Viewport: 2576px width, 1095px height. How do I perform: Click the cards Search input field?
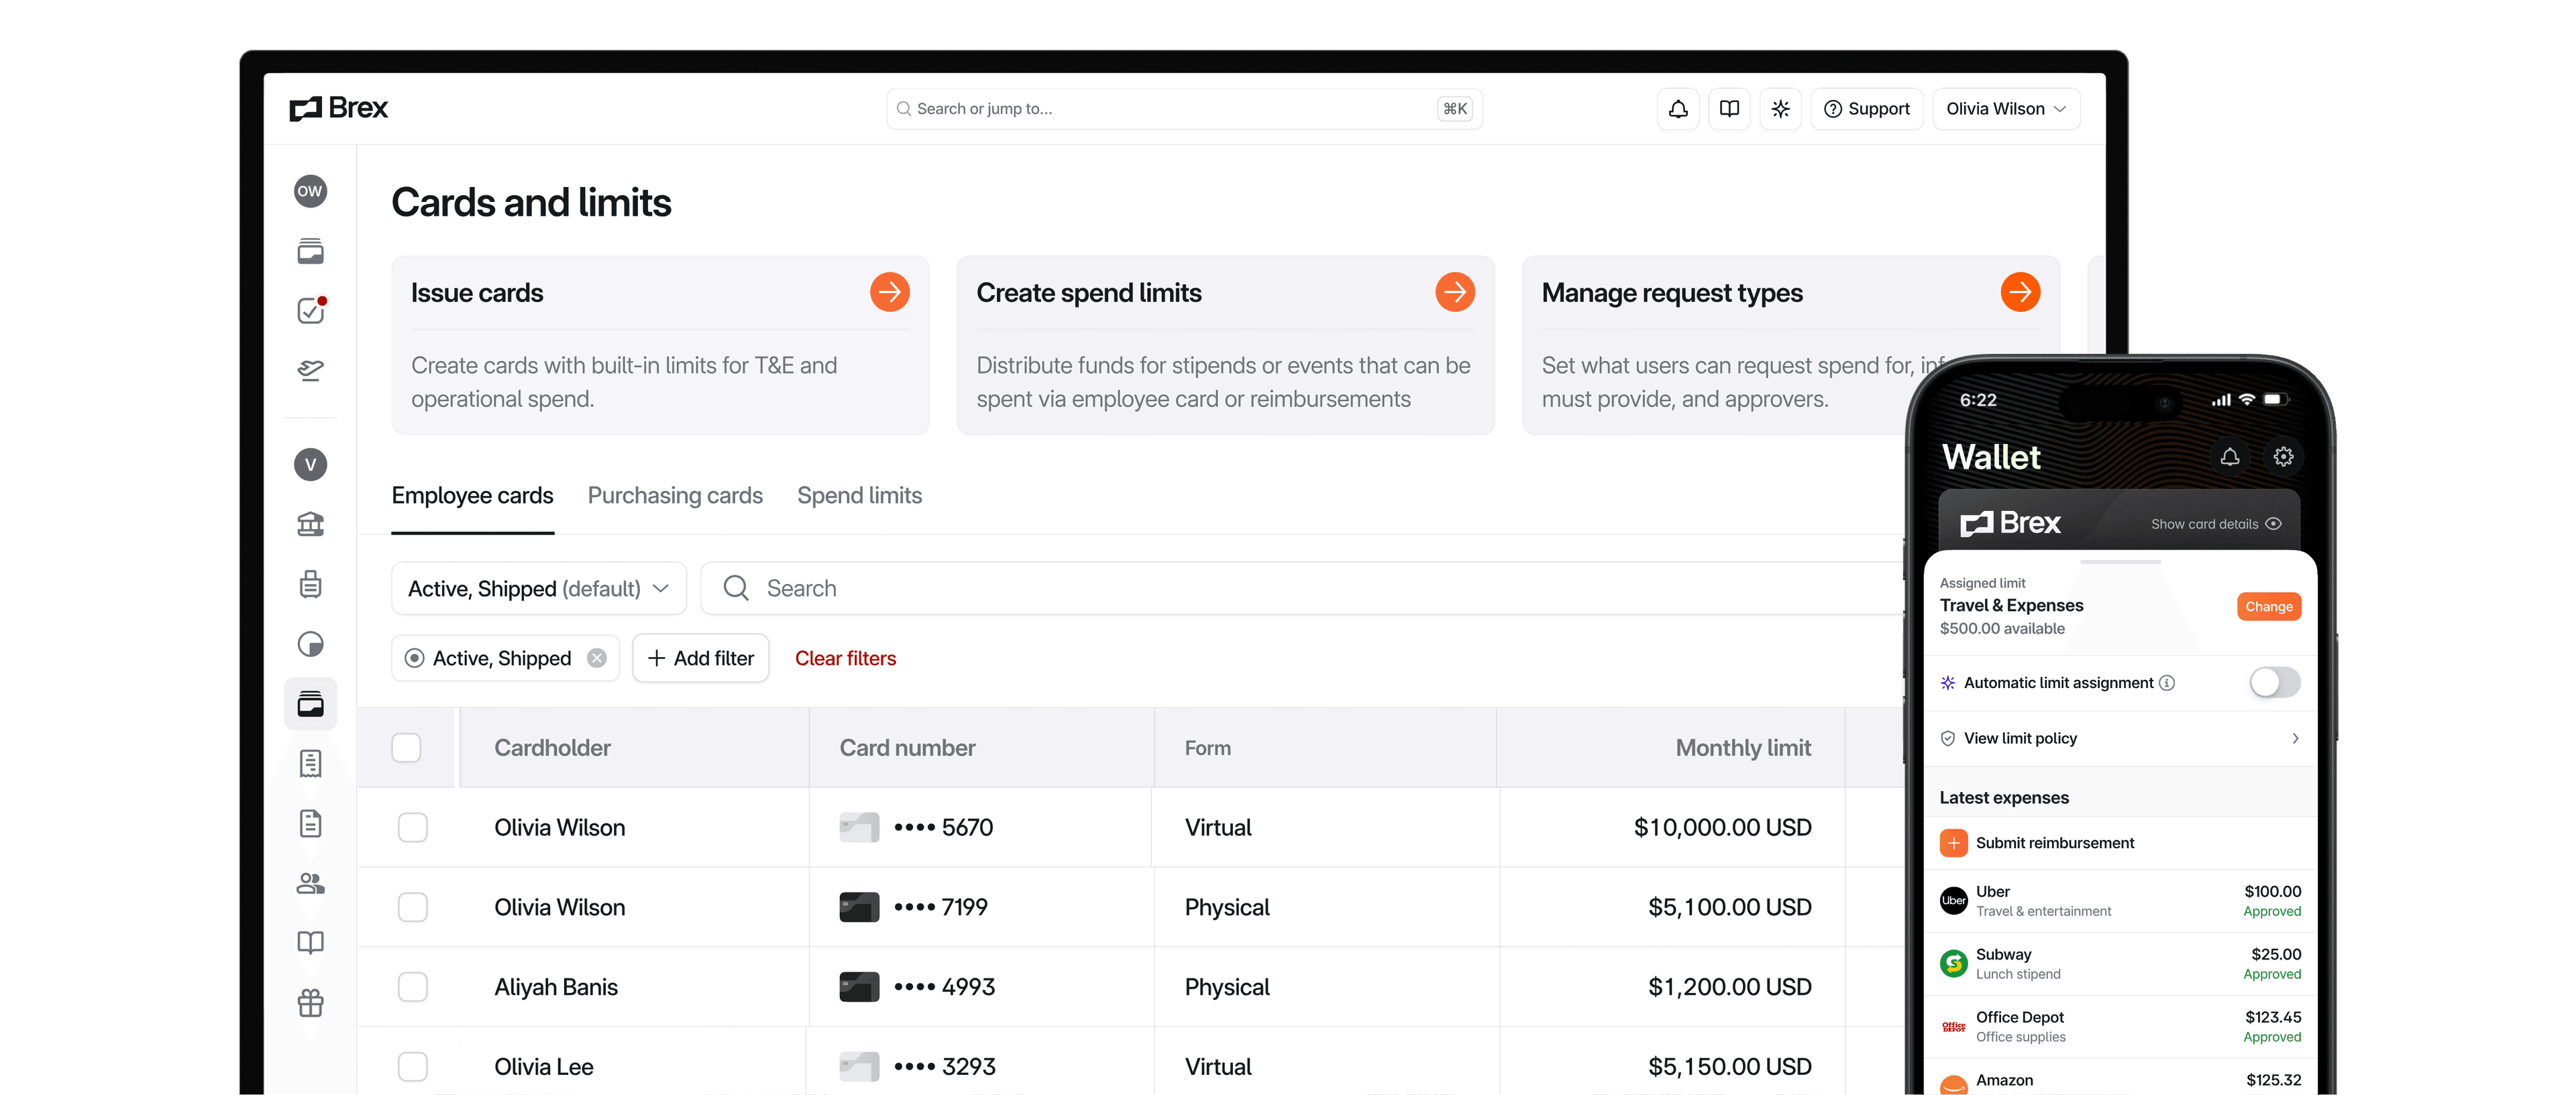tap(1300, 589)
